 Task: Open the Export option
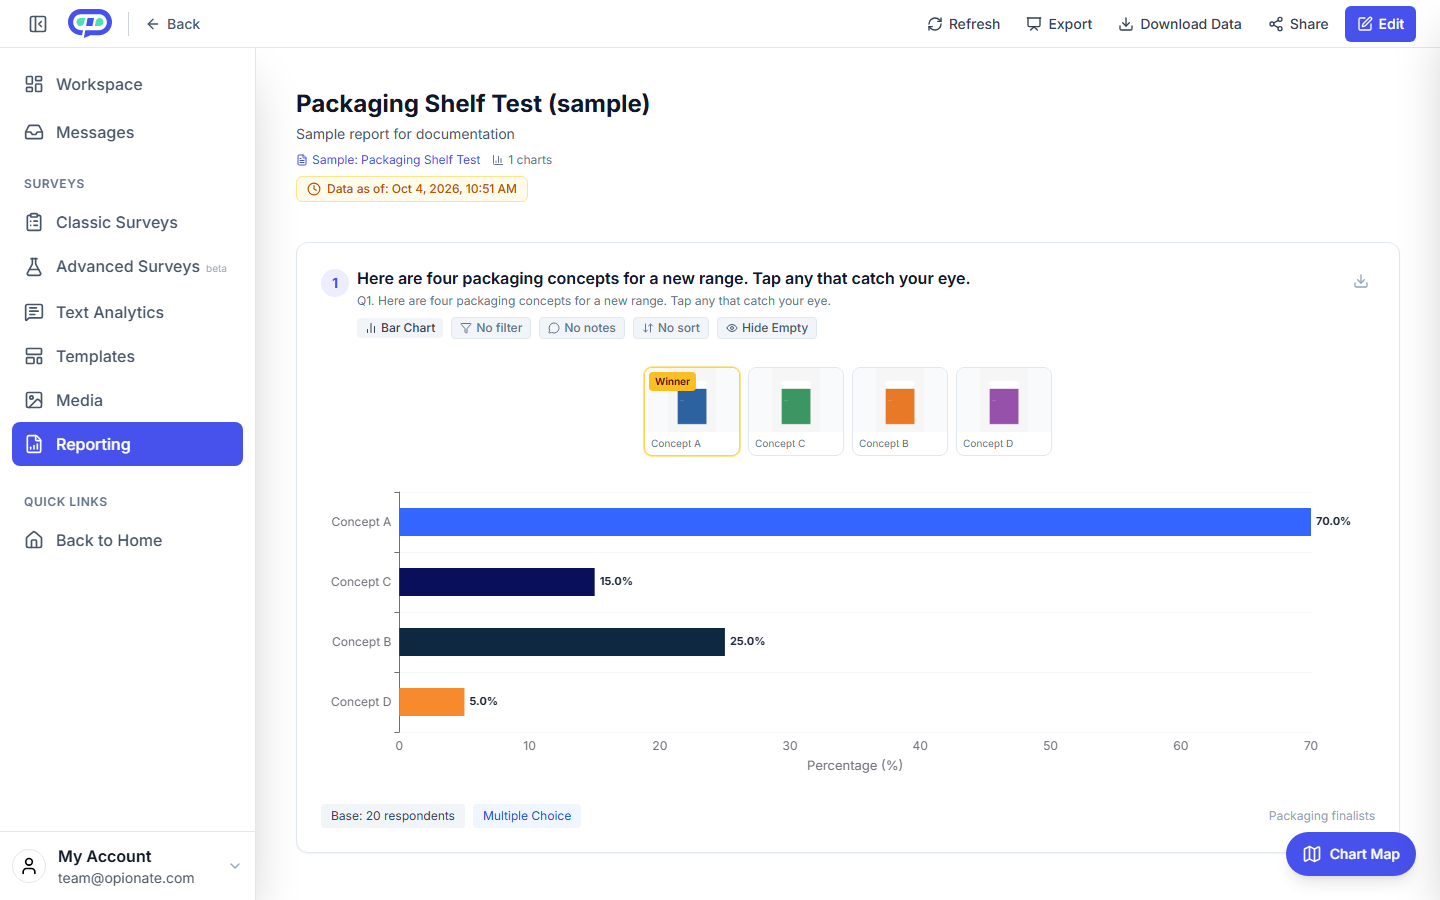[1059, 24]
